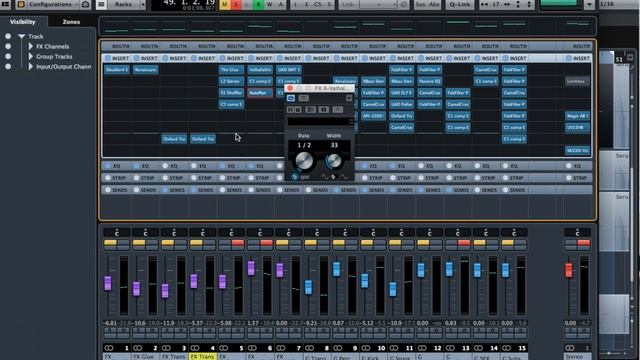Open the plugin window's top-right dropdown arrow
The height and width of the screenshot is (360, 640).
coord(349,98)
